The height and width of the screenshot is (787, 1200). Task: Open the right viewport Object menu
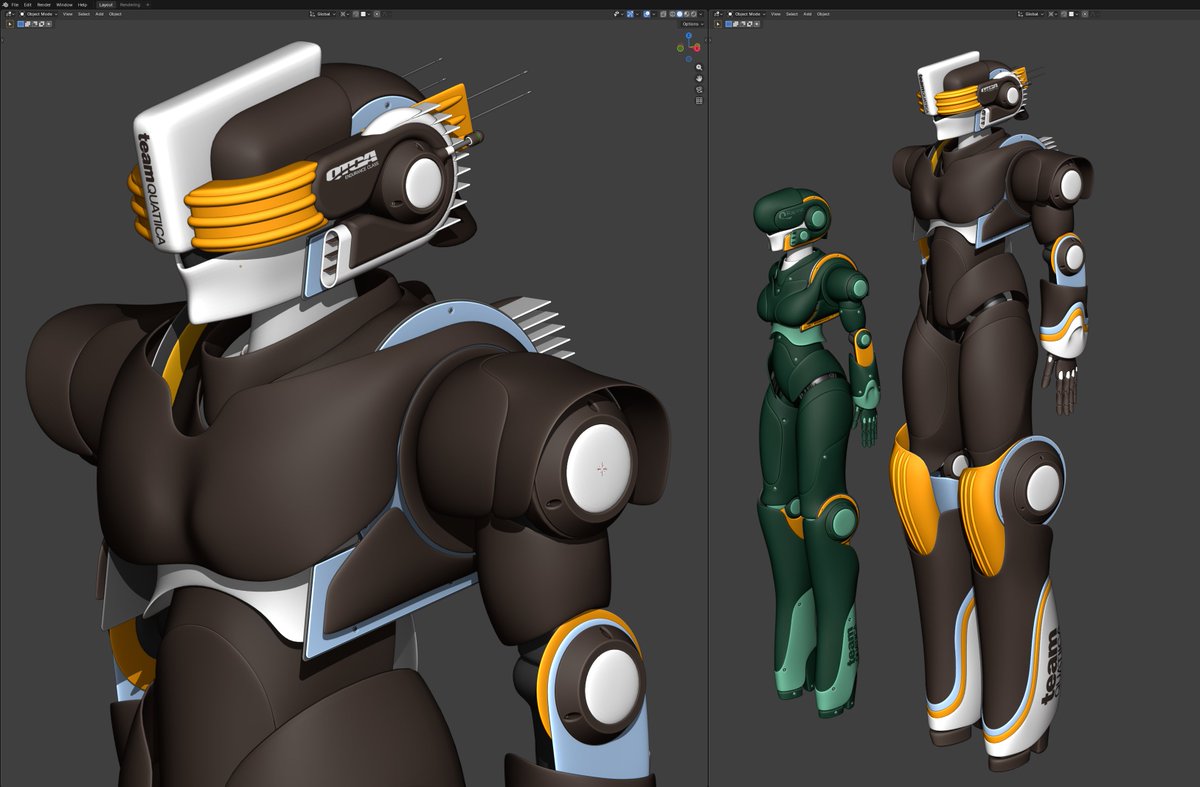[823, 14]
